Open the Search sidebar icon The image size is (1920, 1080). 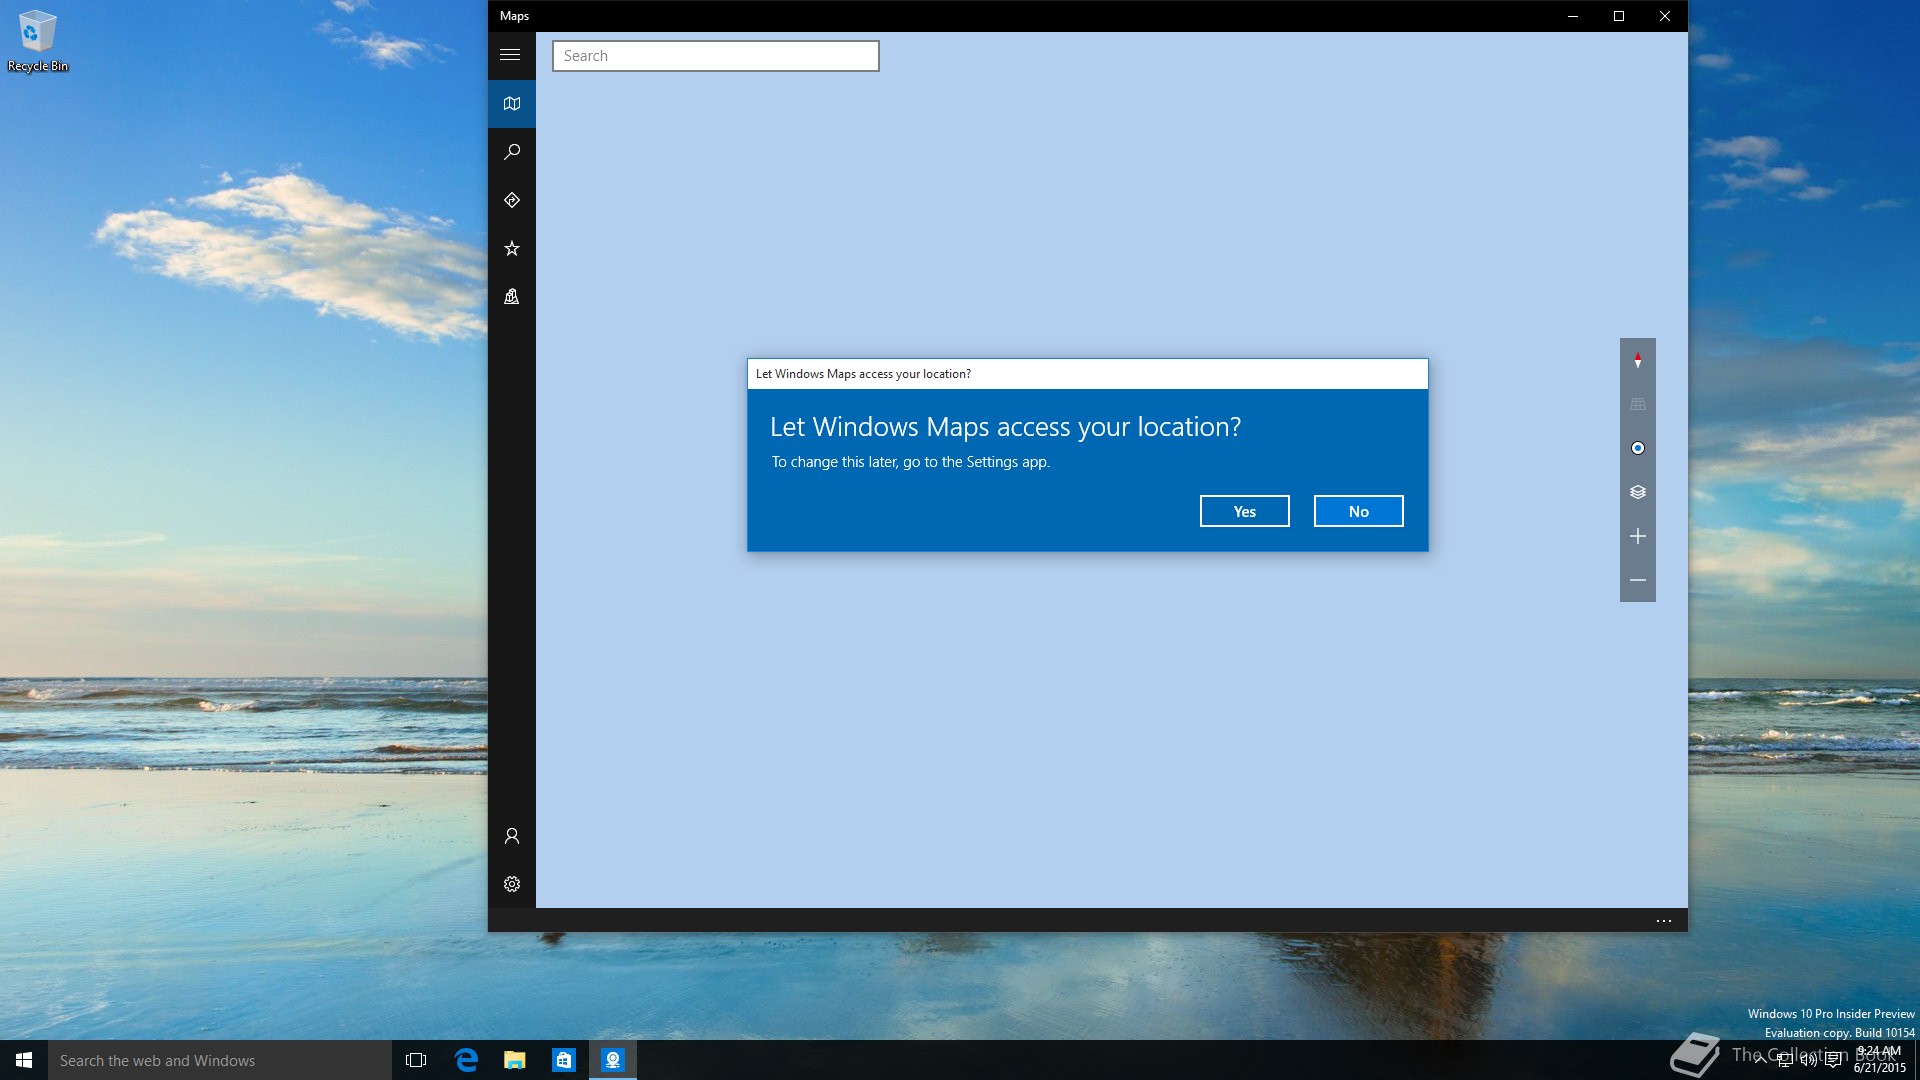point(512,152)
